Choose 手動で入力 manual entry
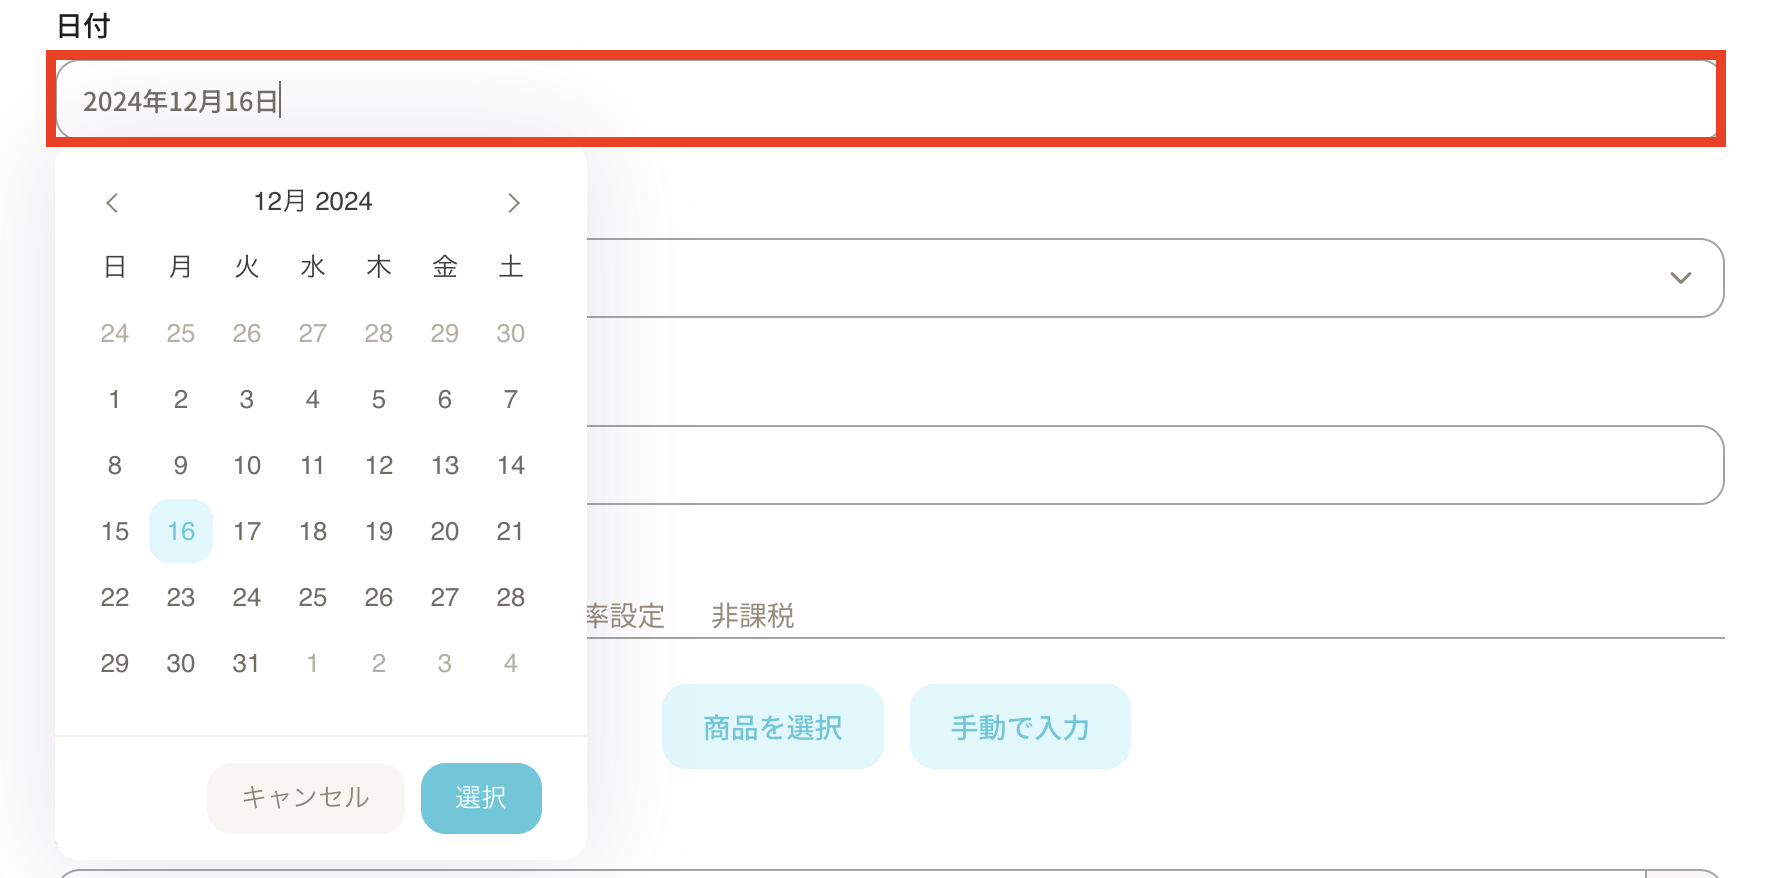 coord(1019,727)
